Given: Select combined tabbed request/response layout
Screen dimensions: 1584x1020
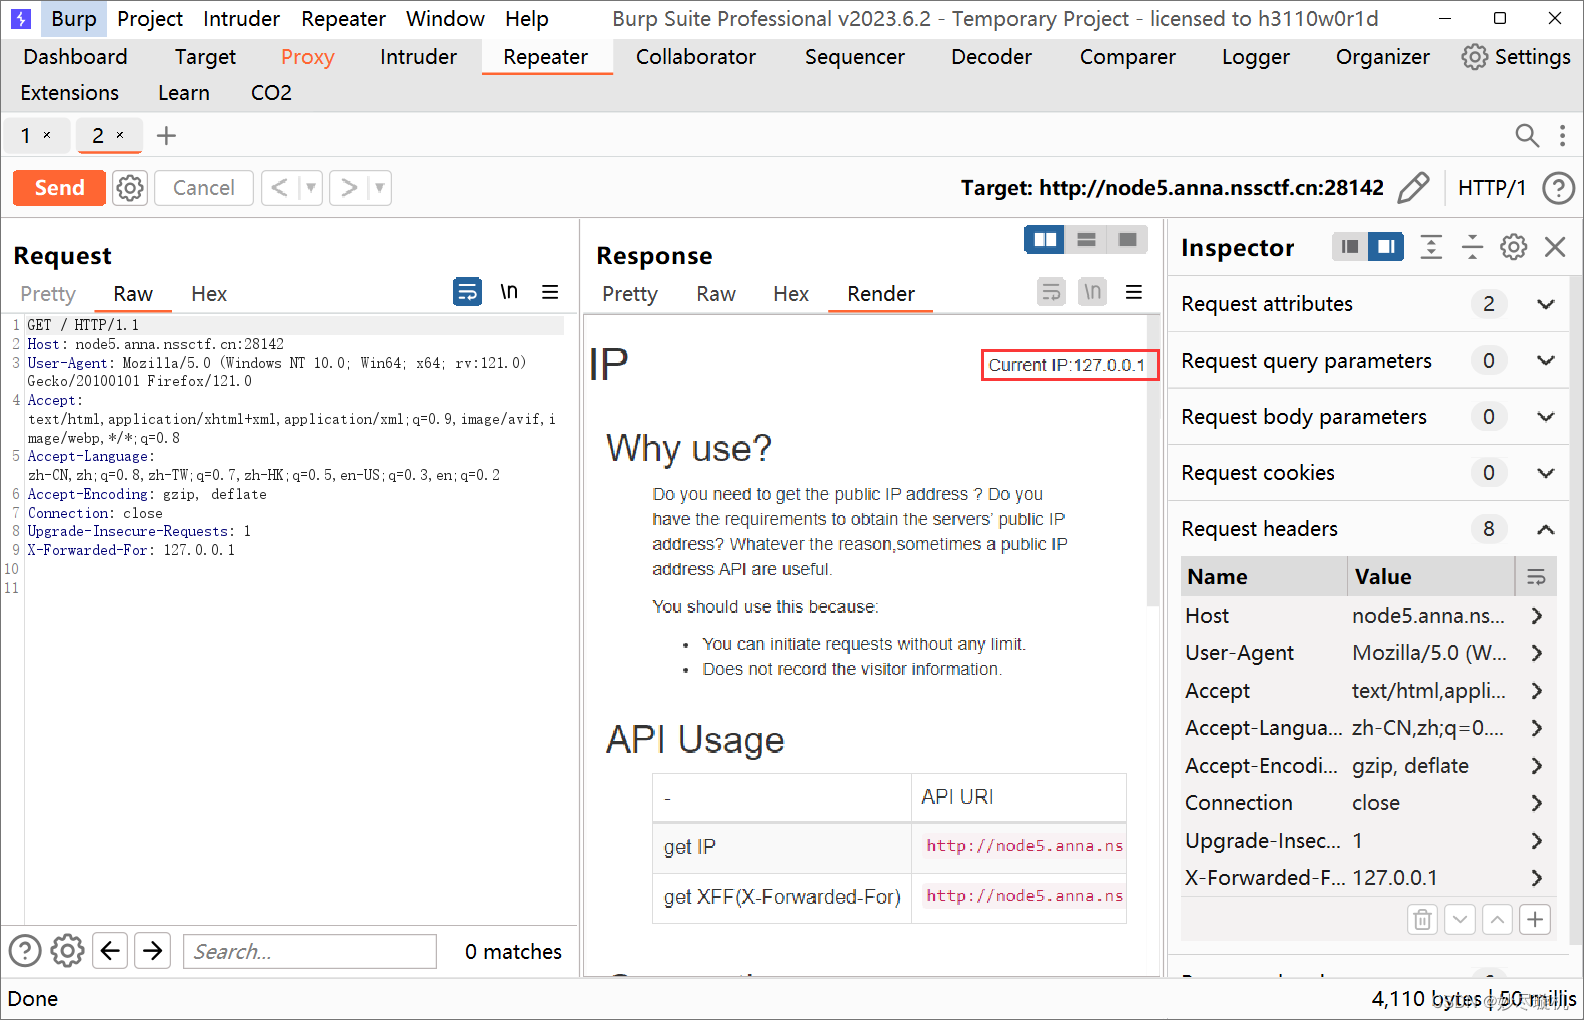Looking at the screenshot, I should point(1127,240).
